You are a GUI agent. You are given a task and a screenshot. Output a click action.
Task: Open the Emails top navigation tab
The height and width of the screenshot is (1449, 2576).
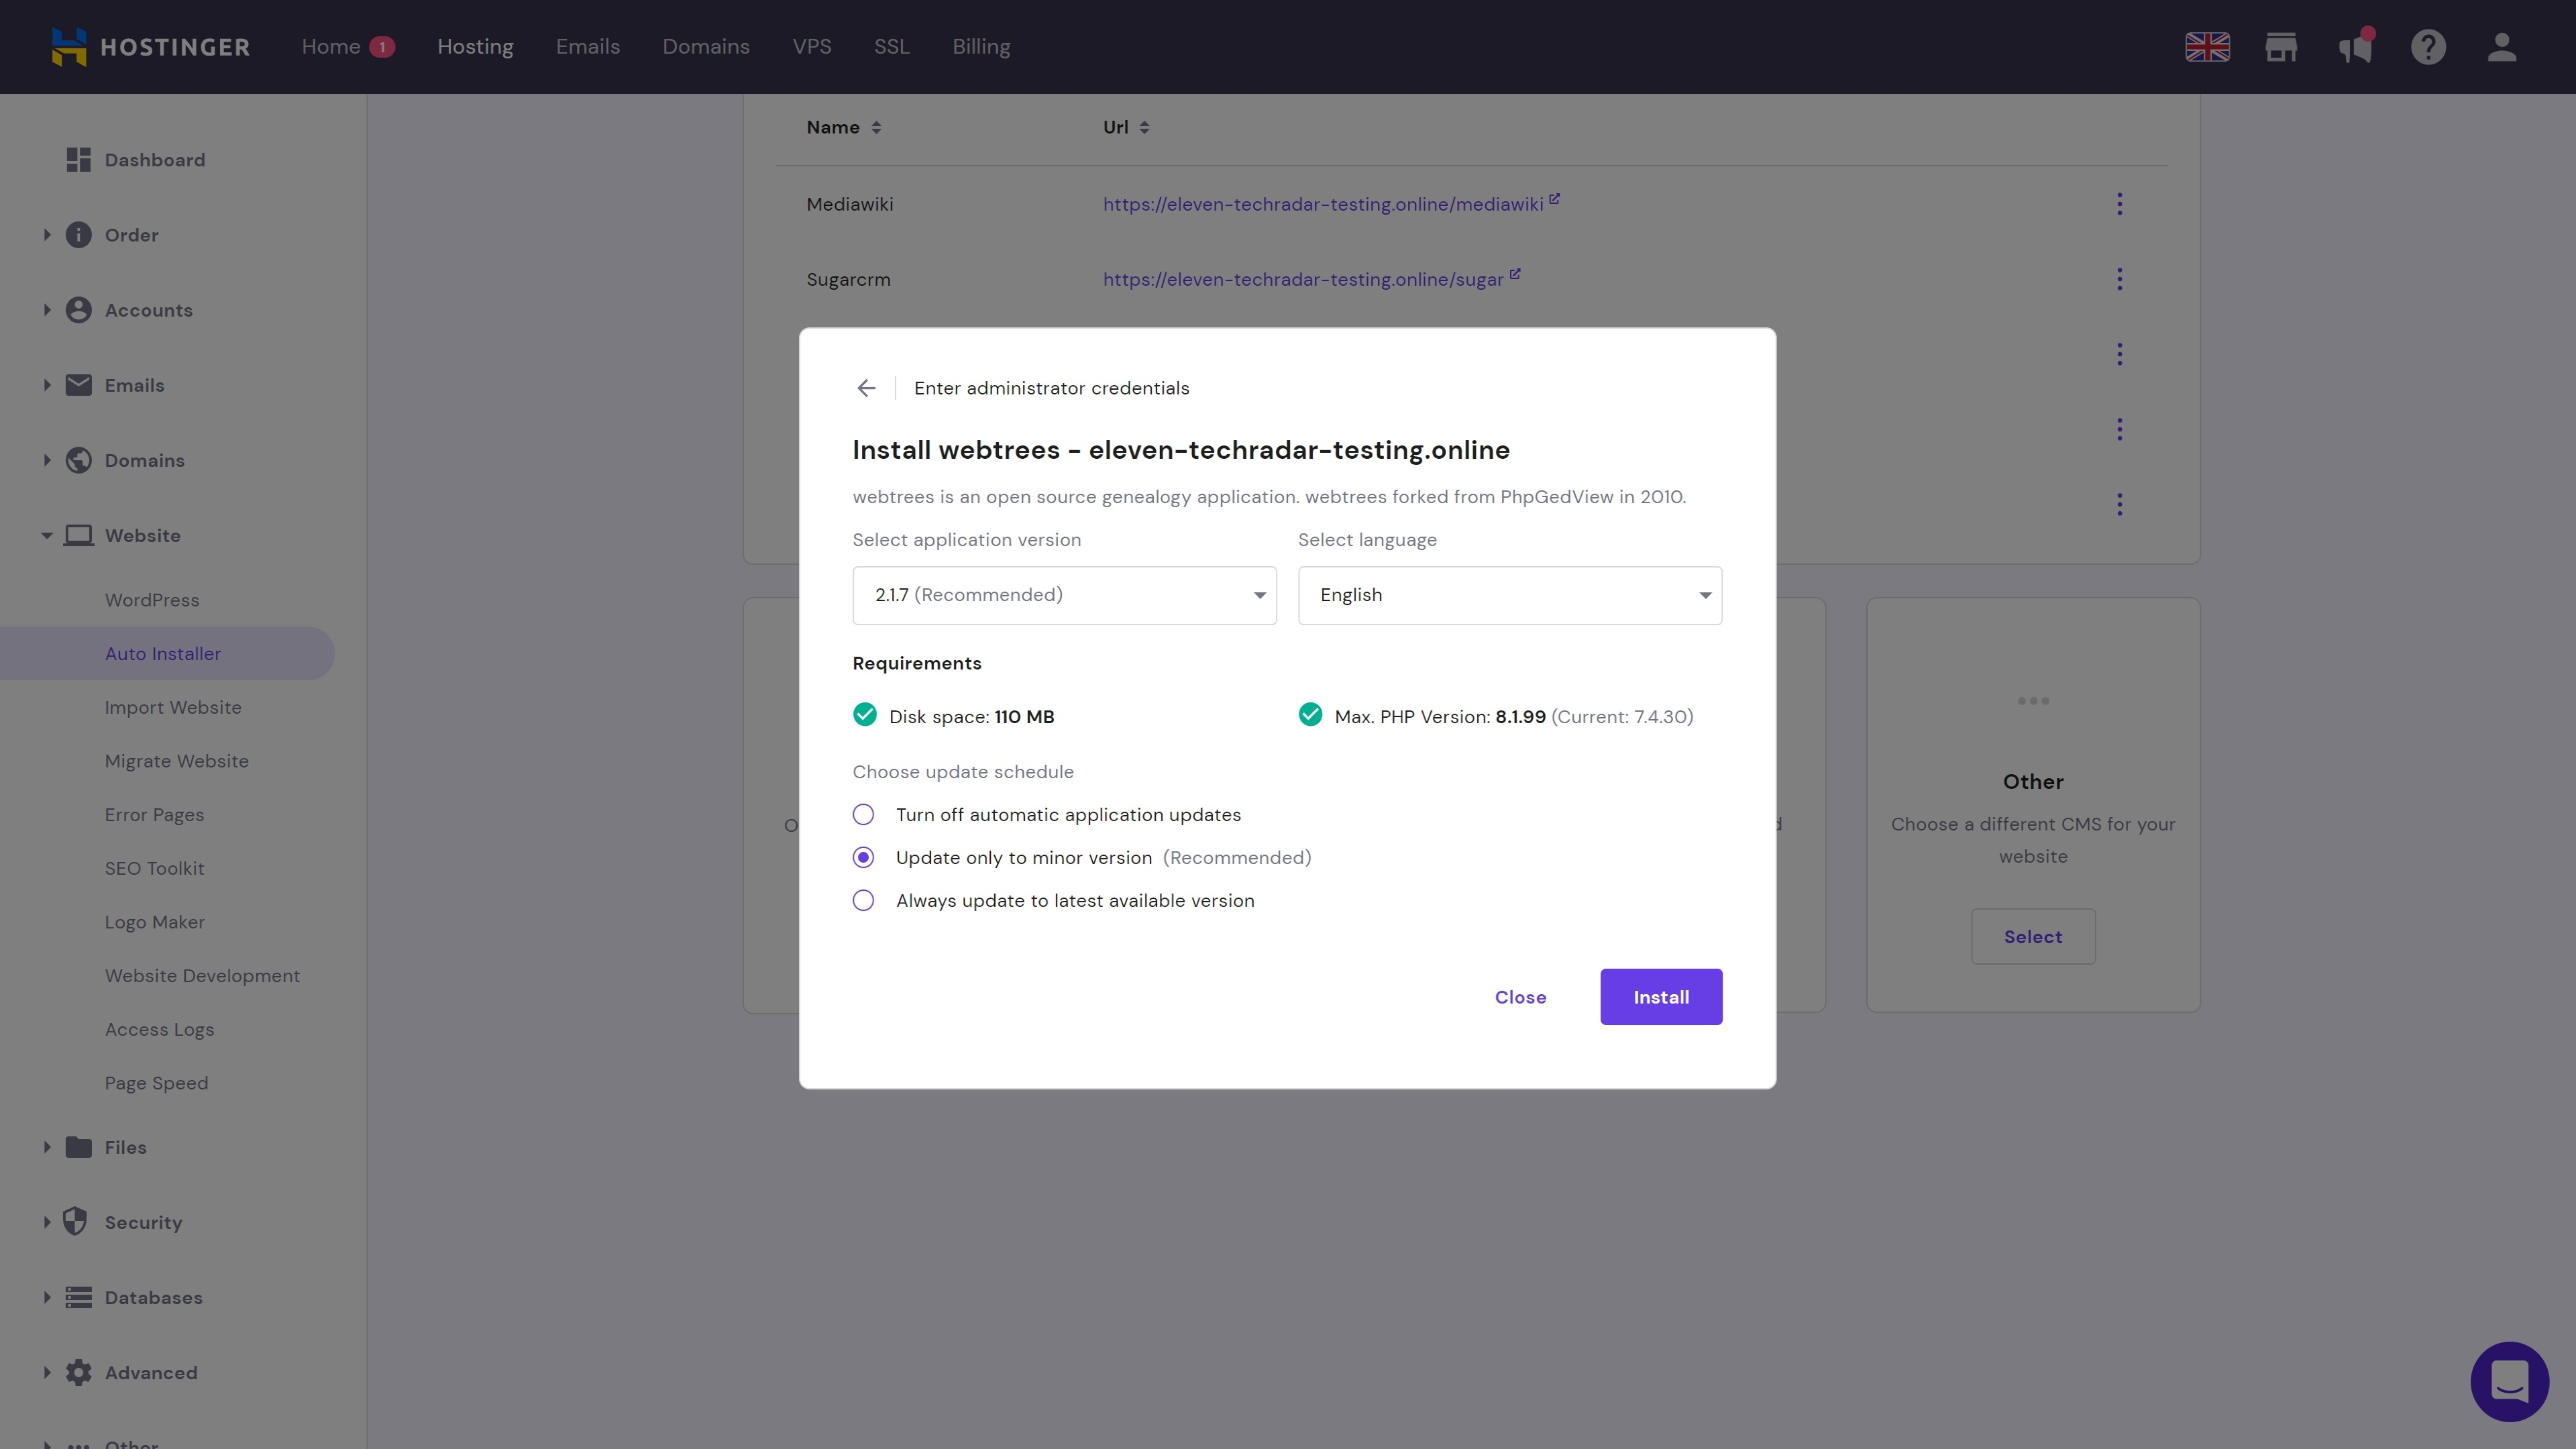[588, 47]
